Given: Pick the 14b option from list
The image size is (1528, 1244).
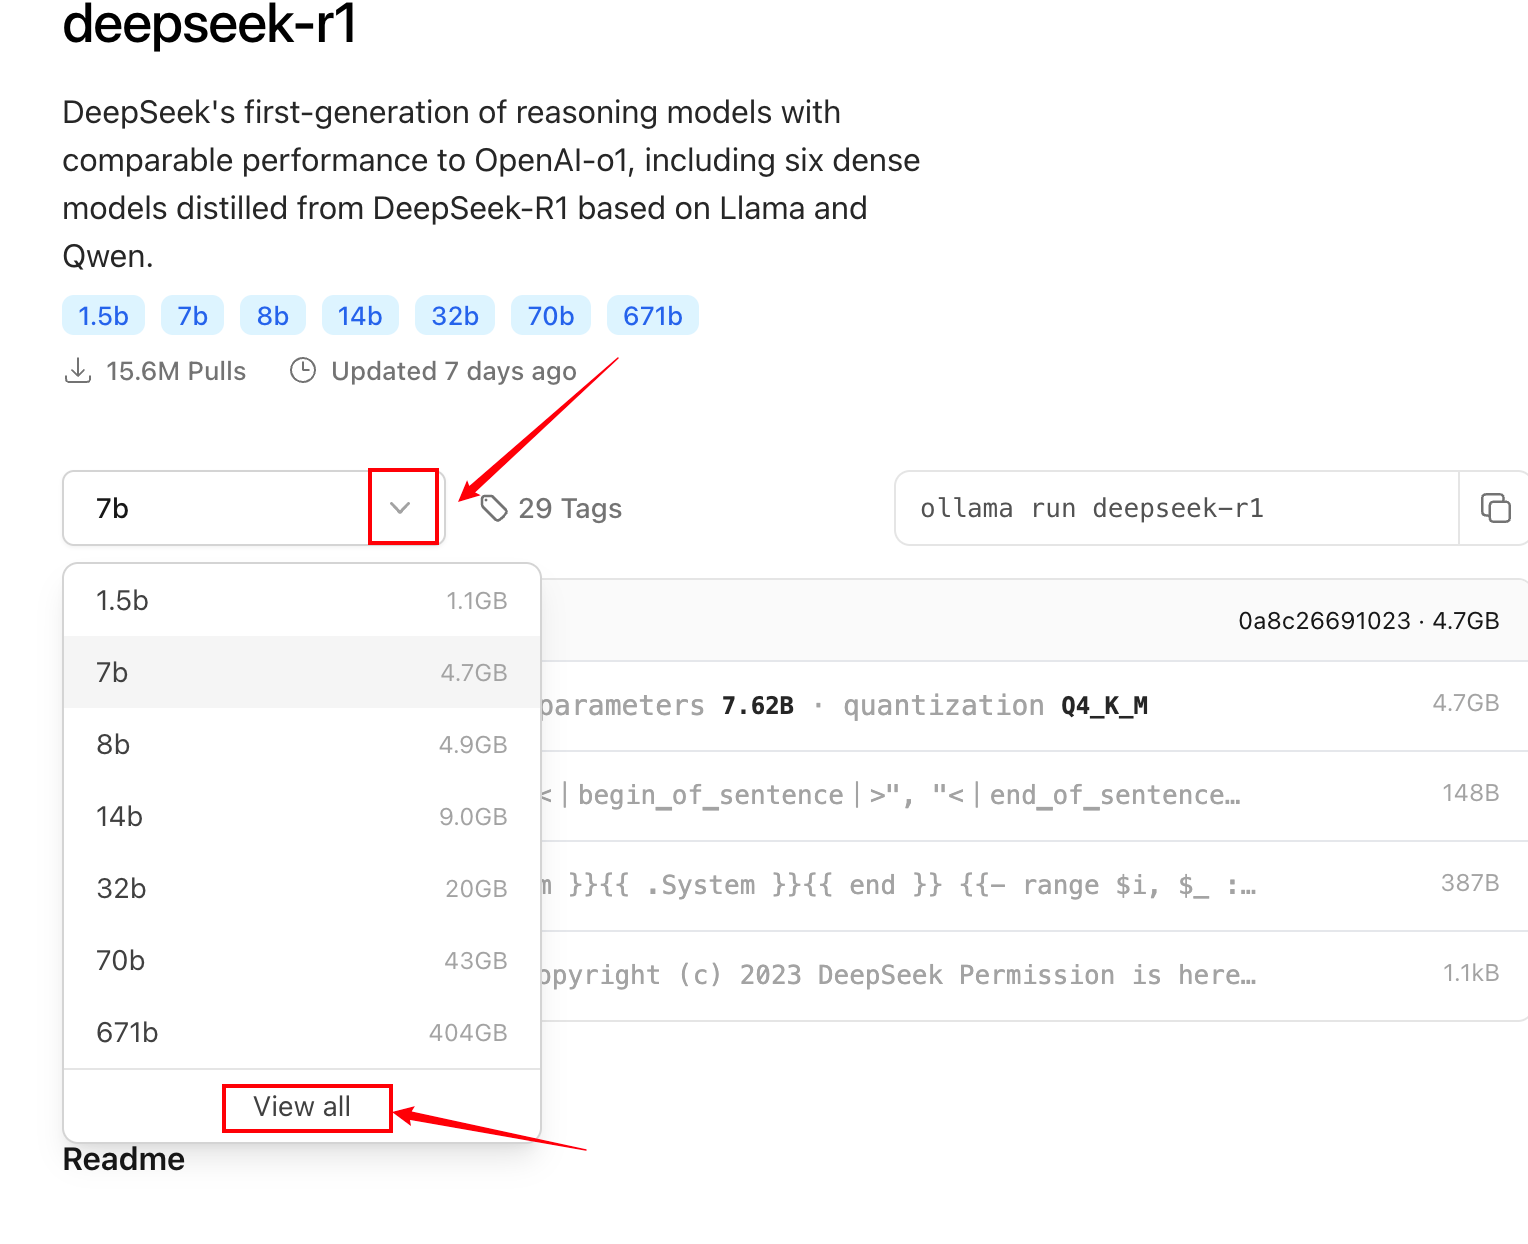Looking at the screenshot, I should point(301,816).
